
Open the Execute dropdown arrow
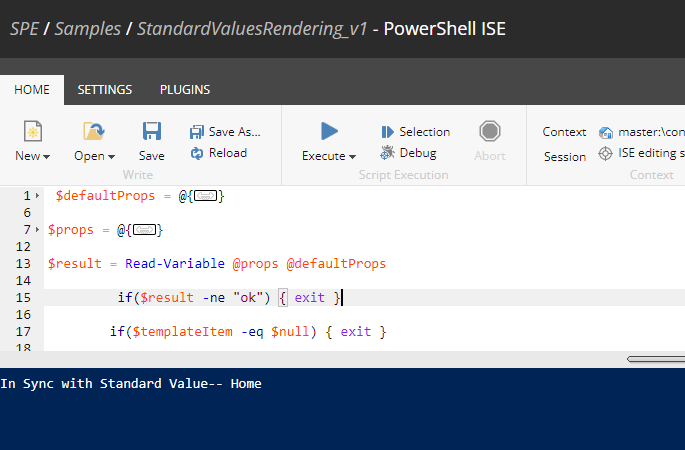(x=352, y=156)
